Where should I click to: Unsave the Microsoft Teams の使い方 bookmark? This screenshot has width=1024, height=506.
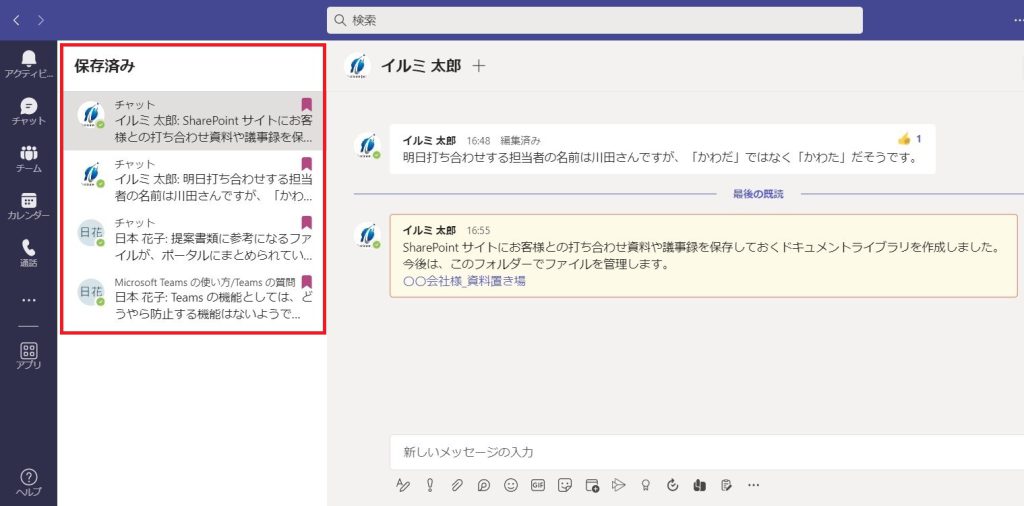tap(306, 282)
